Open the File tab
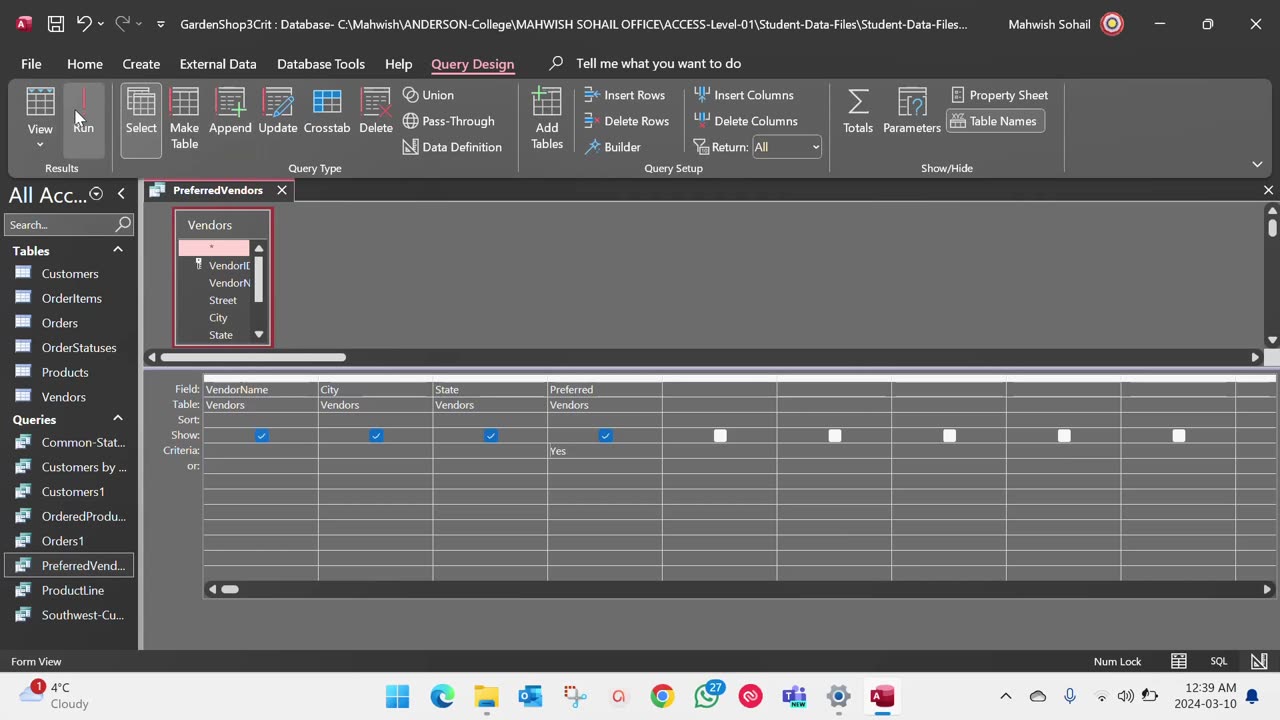The height and width of the screenshot is (720, 1280). point(31,64)
